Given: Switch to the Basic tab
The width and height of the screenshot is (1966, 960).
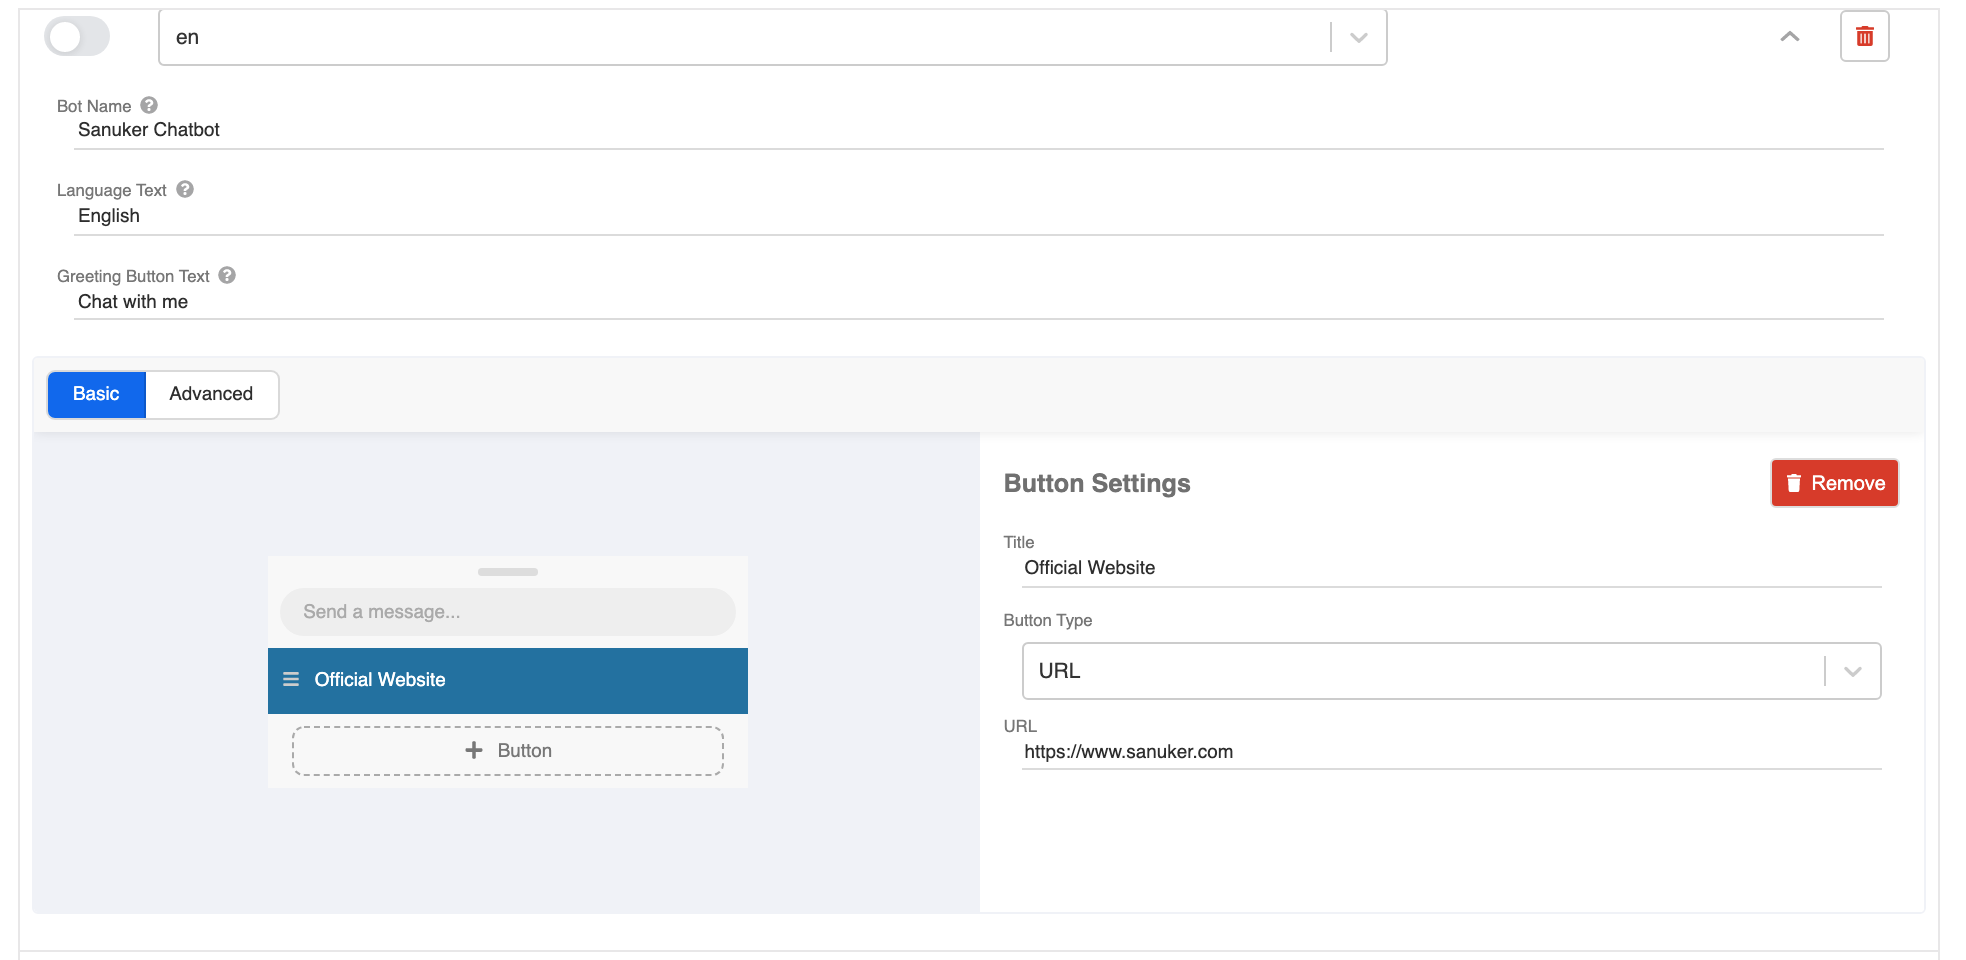Looking at the screenshot, I should click(96, 394).
